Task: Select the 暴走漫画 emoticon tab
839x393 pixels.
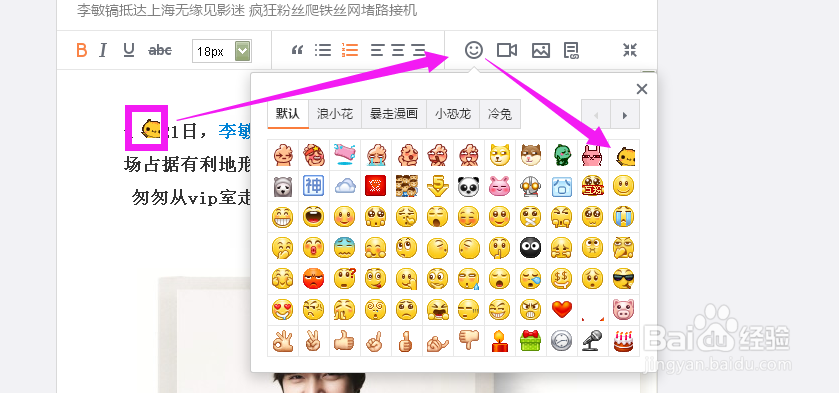Action: (x=394, y=114)
